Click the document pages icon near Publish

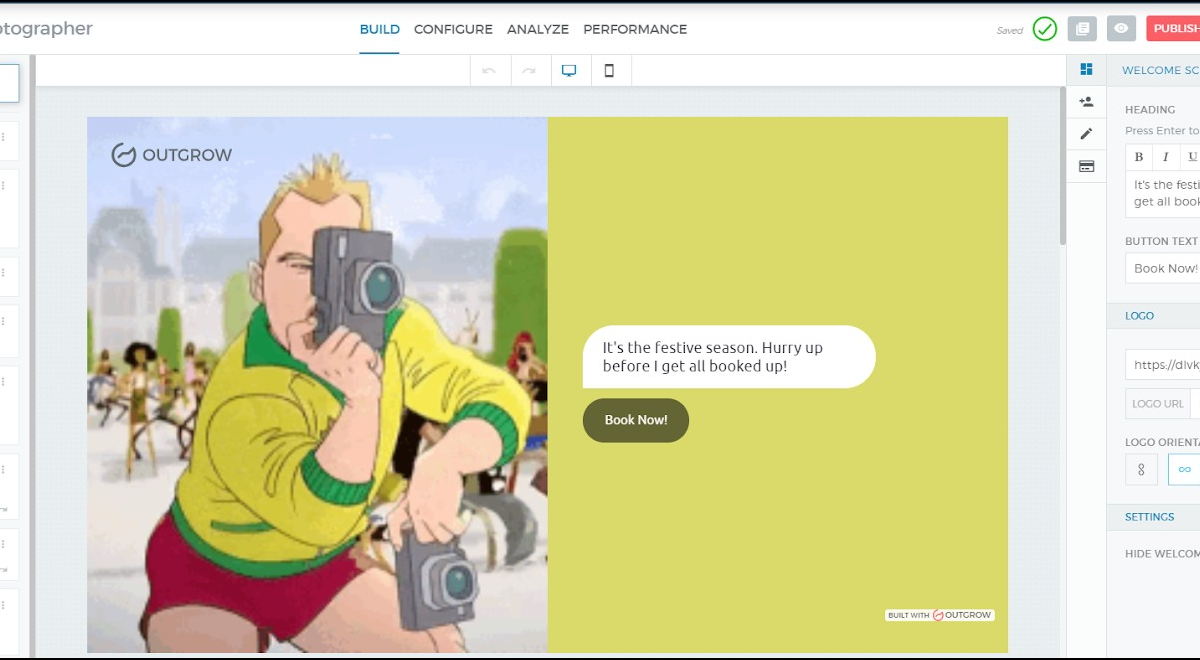(x=1081, y=29)
